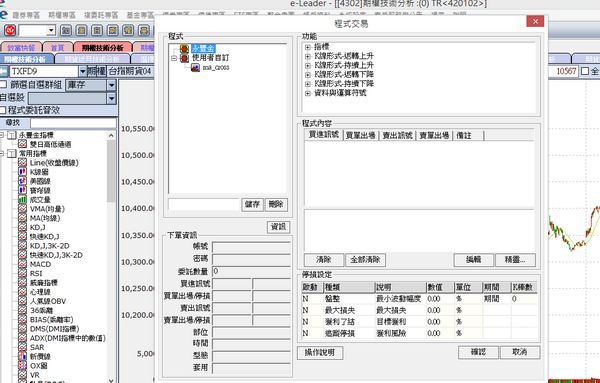600x383 pixels.
Task: Click the 編輯 button
Action: tap(473, 260)
